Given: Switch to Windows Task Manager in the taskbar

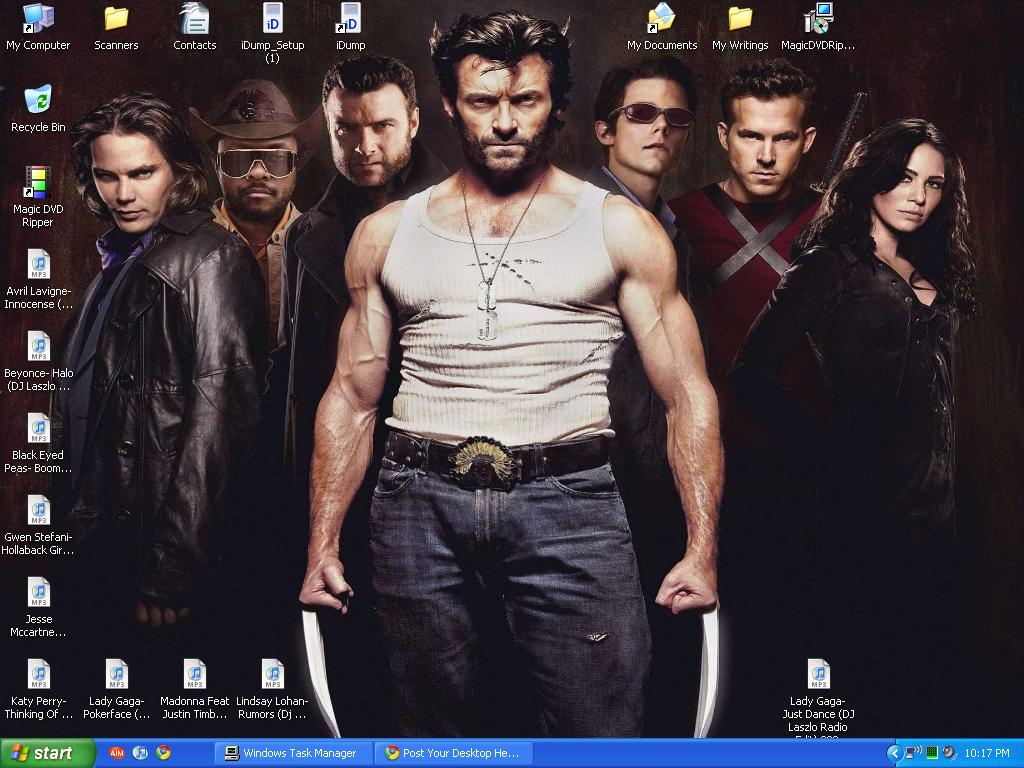Looking at the screenshot, I should [293, 753].
